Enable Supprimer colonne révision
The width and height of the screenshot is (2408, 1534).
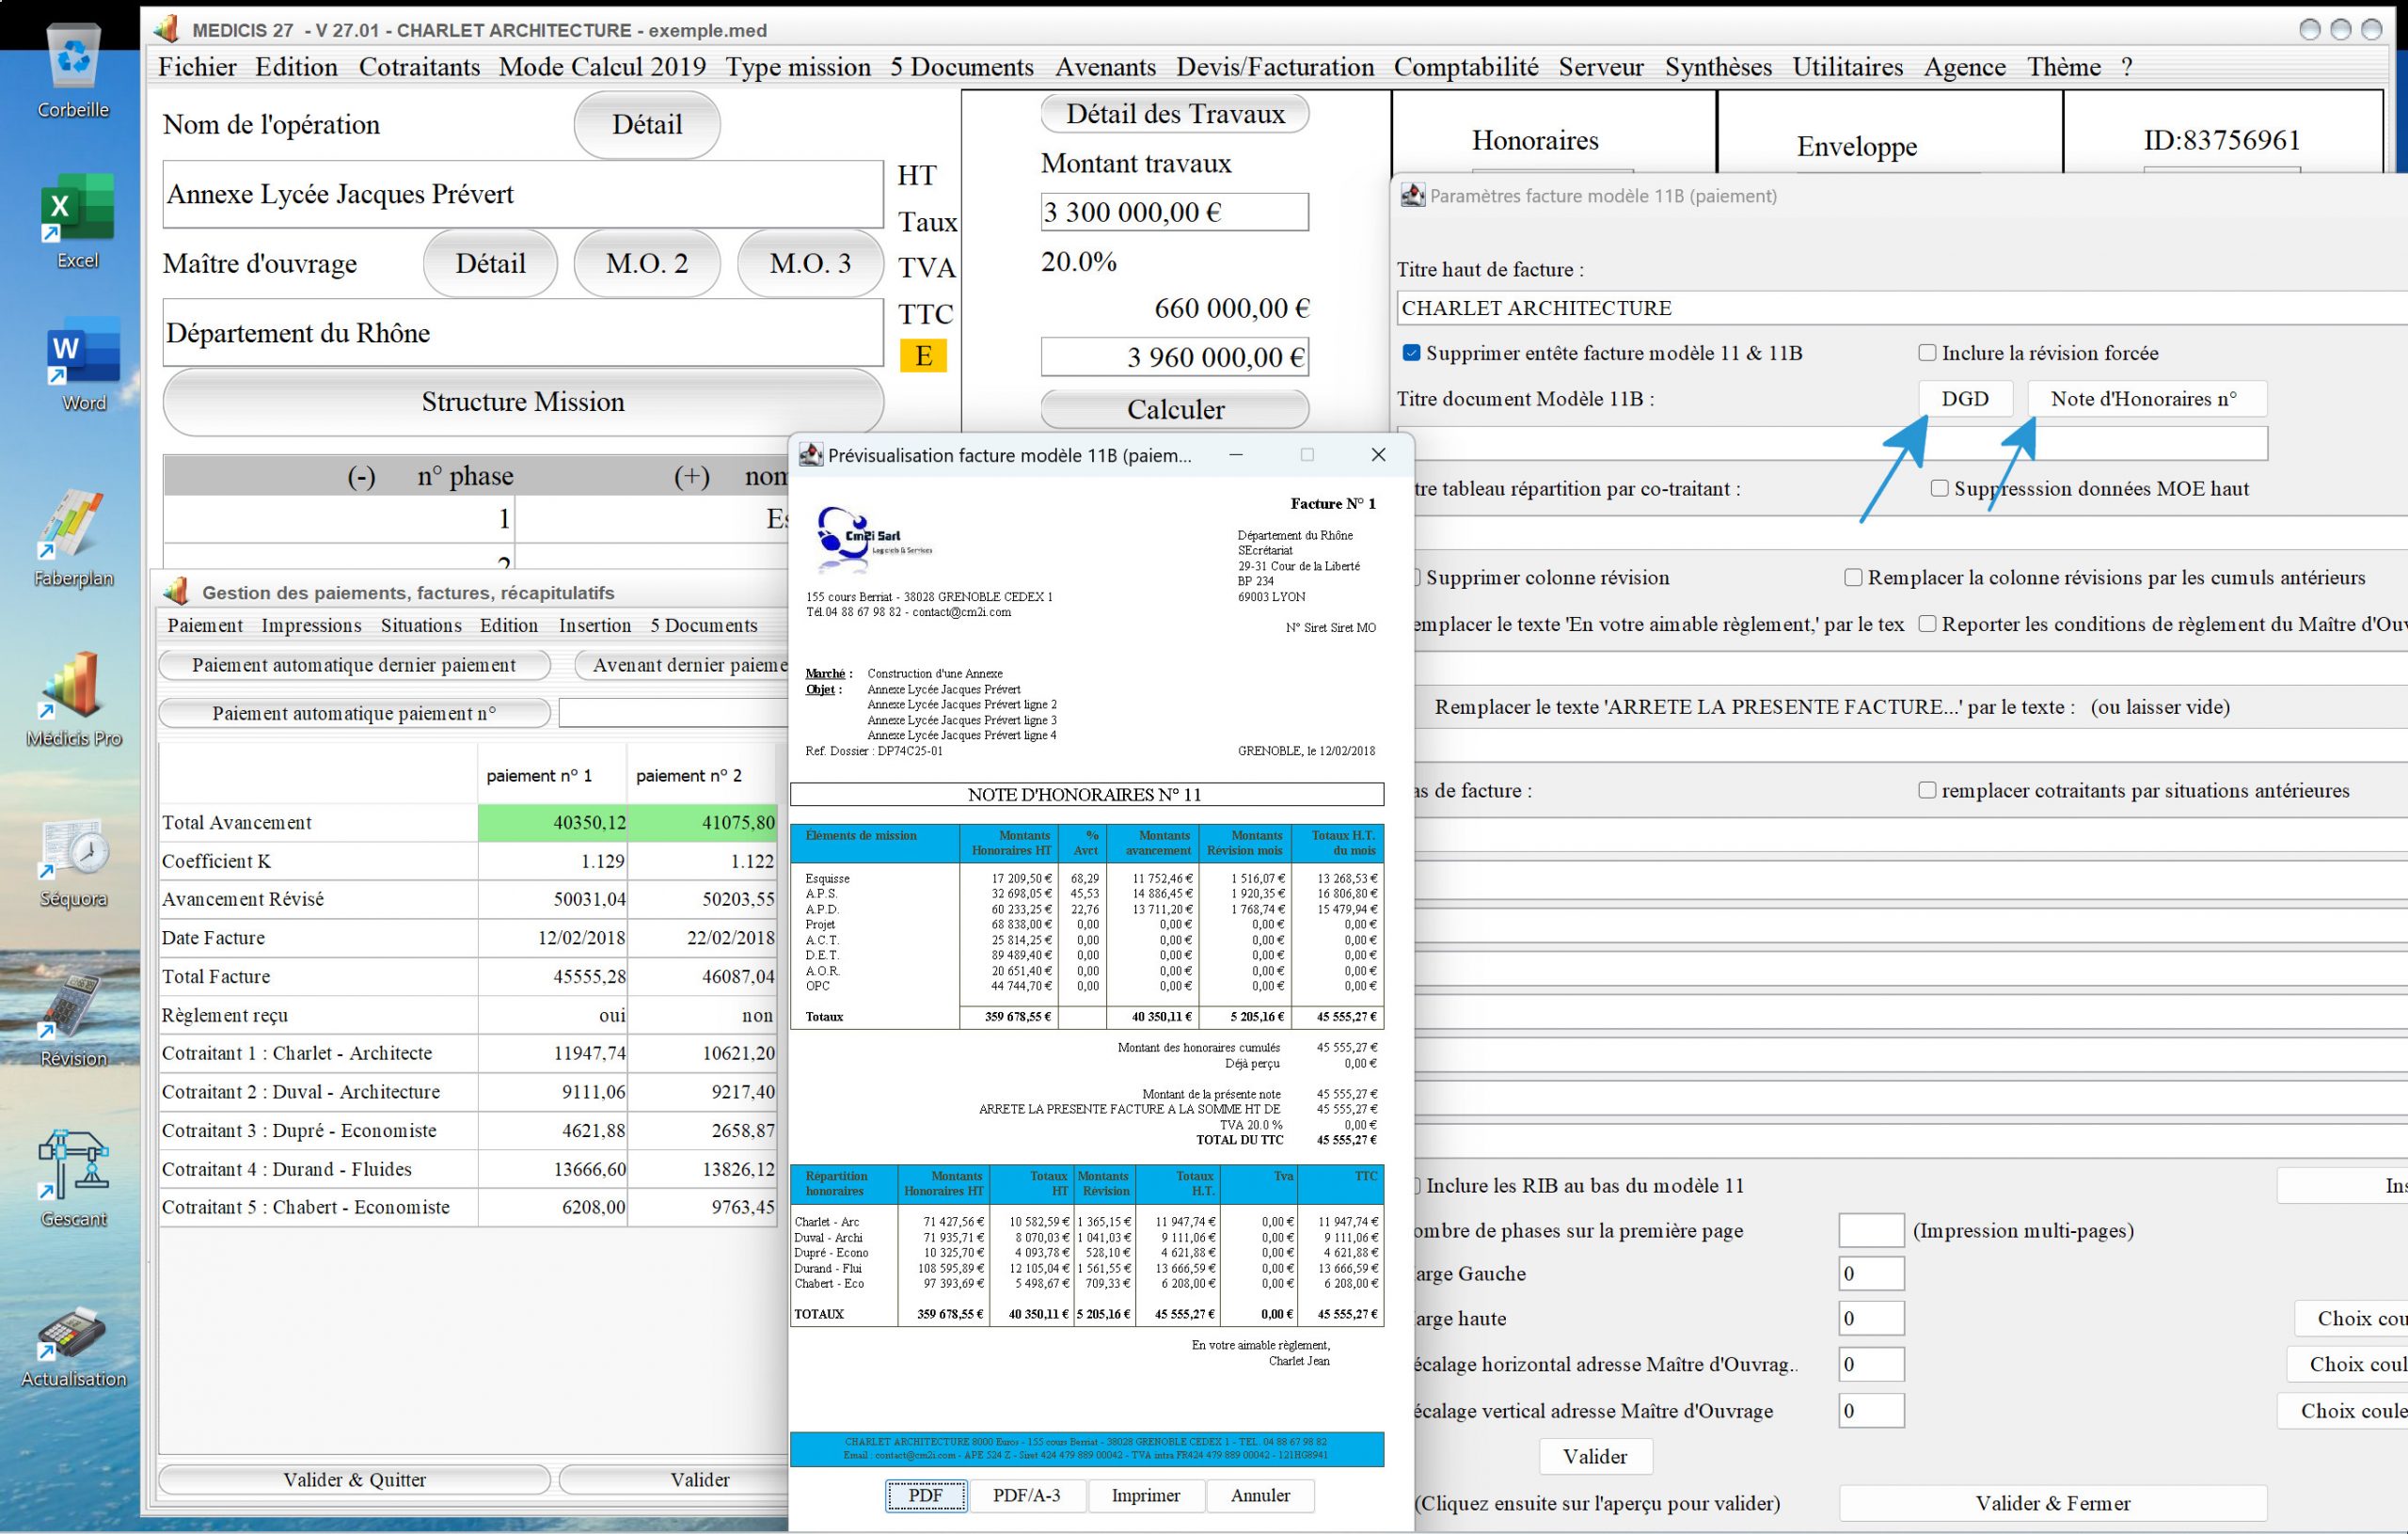pyautogui.click(x=1415, y=577)
